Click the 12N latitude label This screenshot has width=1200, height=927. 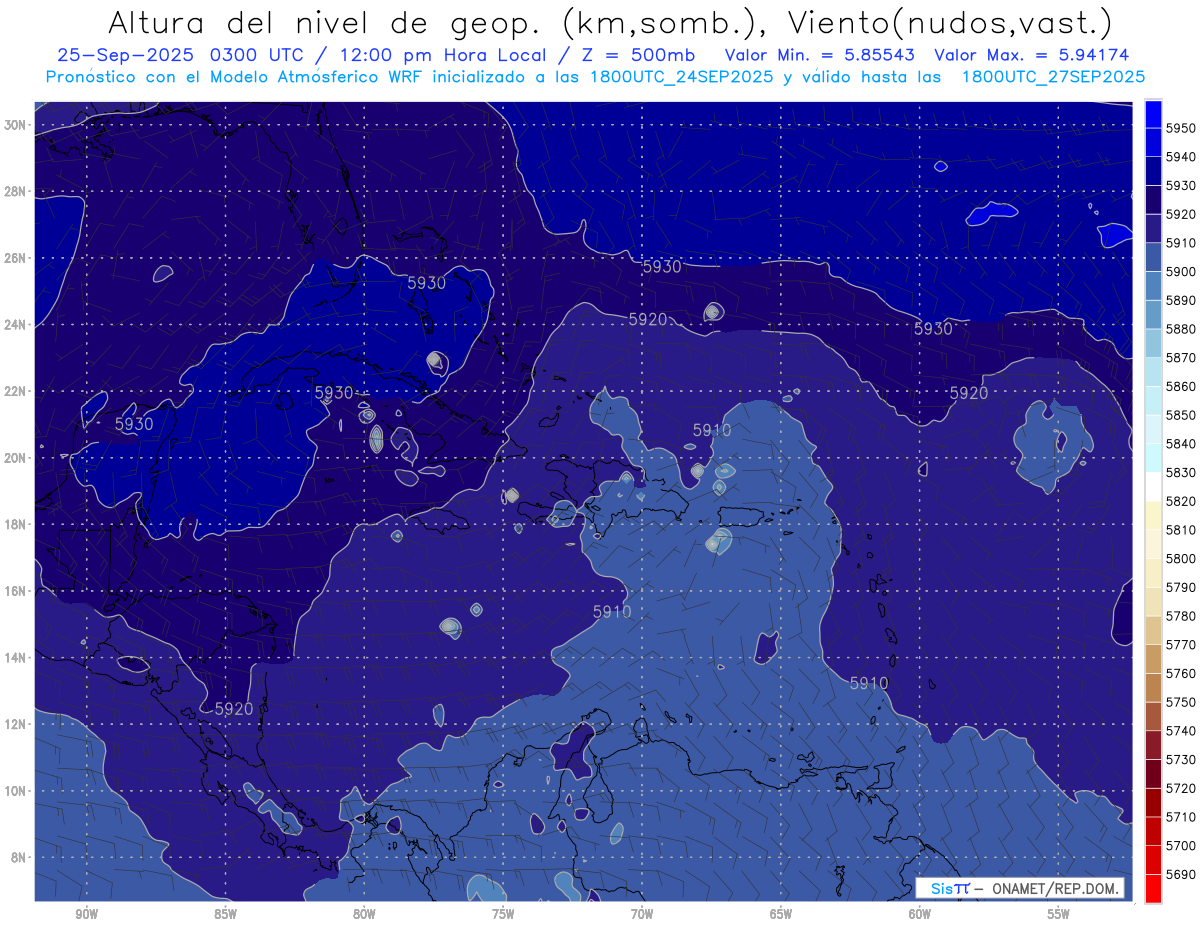click(x=14, y=724)
